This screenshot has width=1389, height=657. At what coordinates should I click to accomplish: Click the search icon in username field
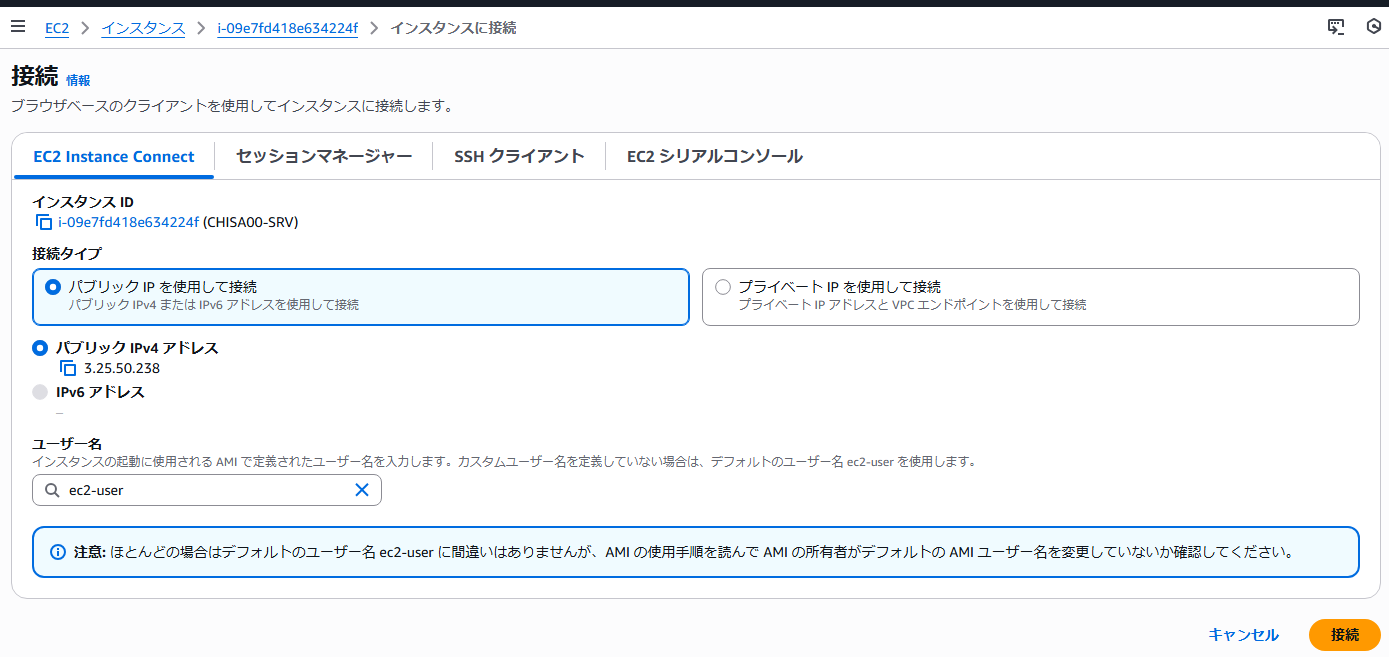pyautogui.click(x=51, y=491)
